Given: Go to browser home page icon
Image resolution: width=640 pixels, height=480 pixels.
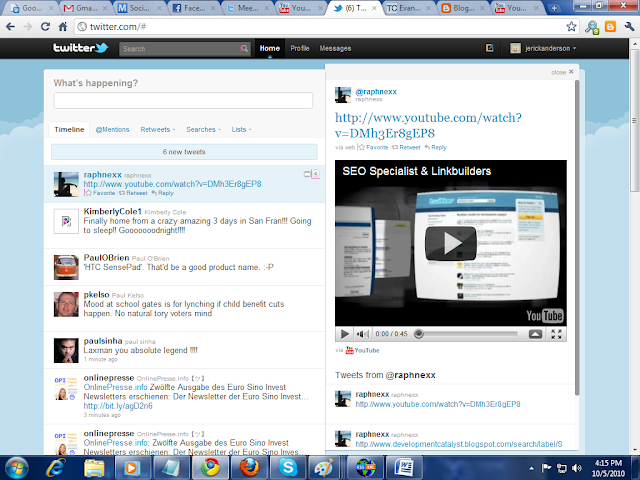Looking at the screenshot, I should (62, 27).
